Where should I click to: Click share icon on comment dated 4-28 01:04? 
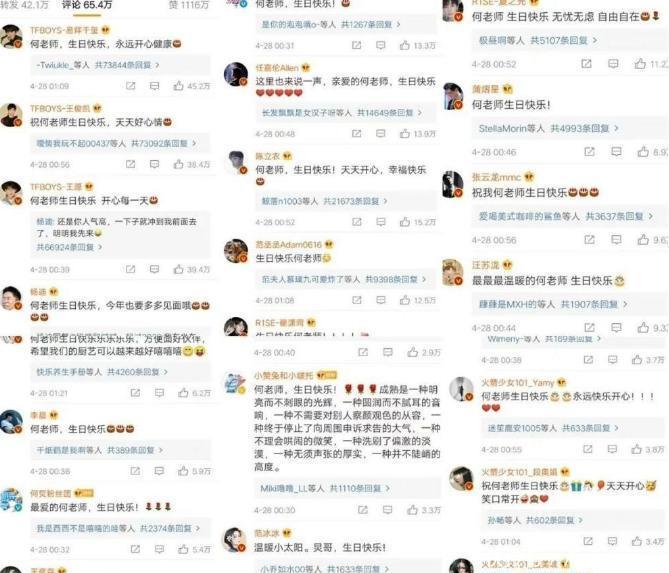pos(588,541)
